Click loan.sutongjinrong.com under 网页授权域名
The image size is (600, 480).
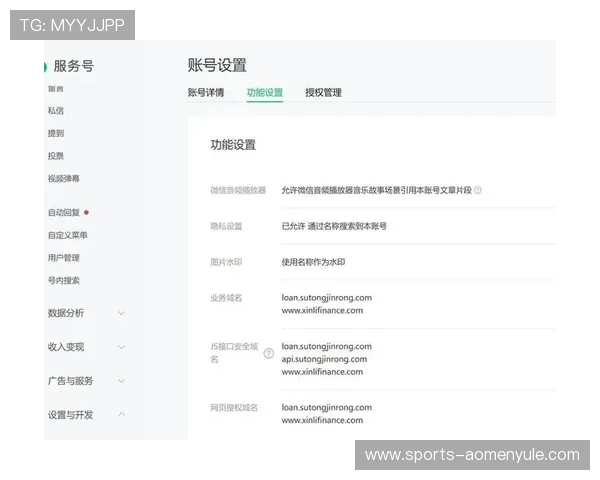(326, 408)
